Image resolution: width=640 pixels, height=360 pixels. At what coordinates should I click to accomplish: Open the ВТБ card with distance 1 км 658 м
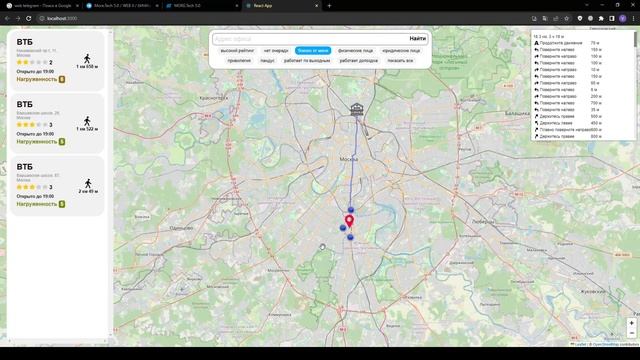(x=57, y=60)
